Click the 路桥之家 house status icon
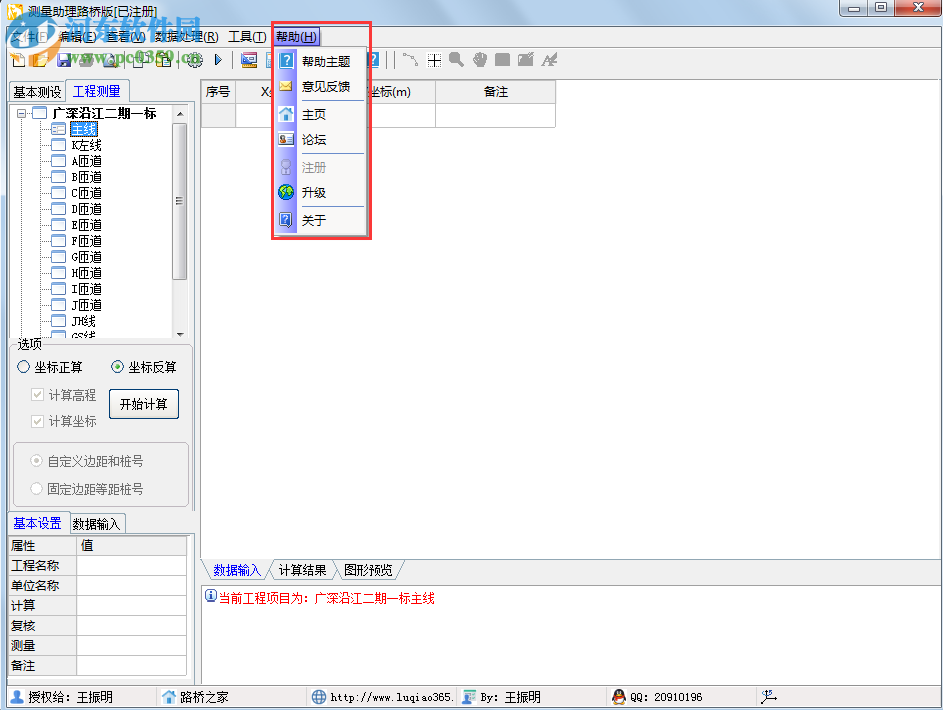 (x=169, y=697)
